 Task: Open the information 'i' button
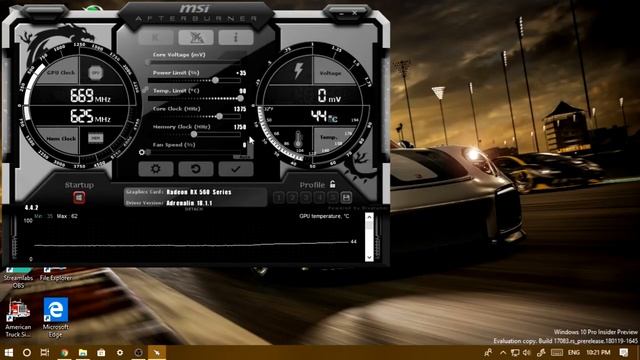[x=236, y=38]
